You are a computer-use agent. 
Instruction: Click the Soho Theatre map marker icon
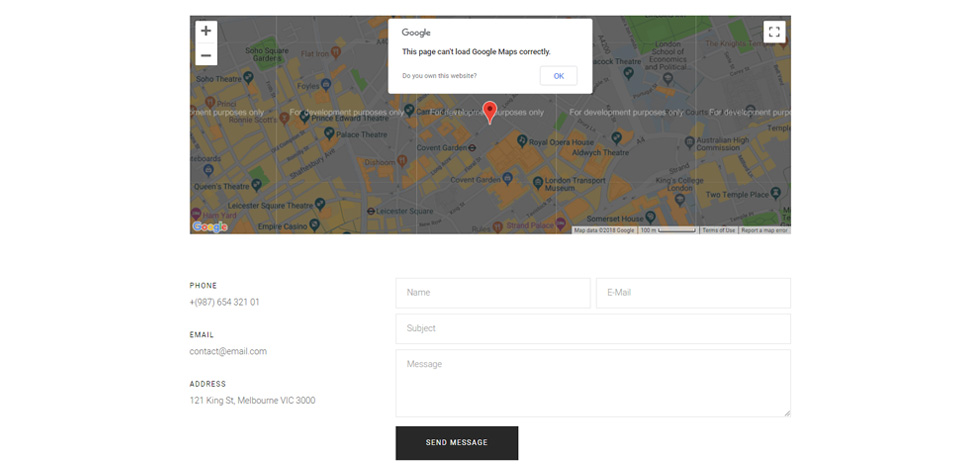coord(249,77)
